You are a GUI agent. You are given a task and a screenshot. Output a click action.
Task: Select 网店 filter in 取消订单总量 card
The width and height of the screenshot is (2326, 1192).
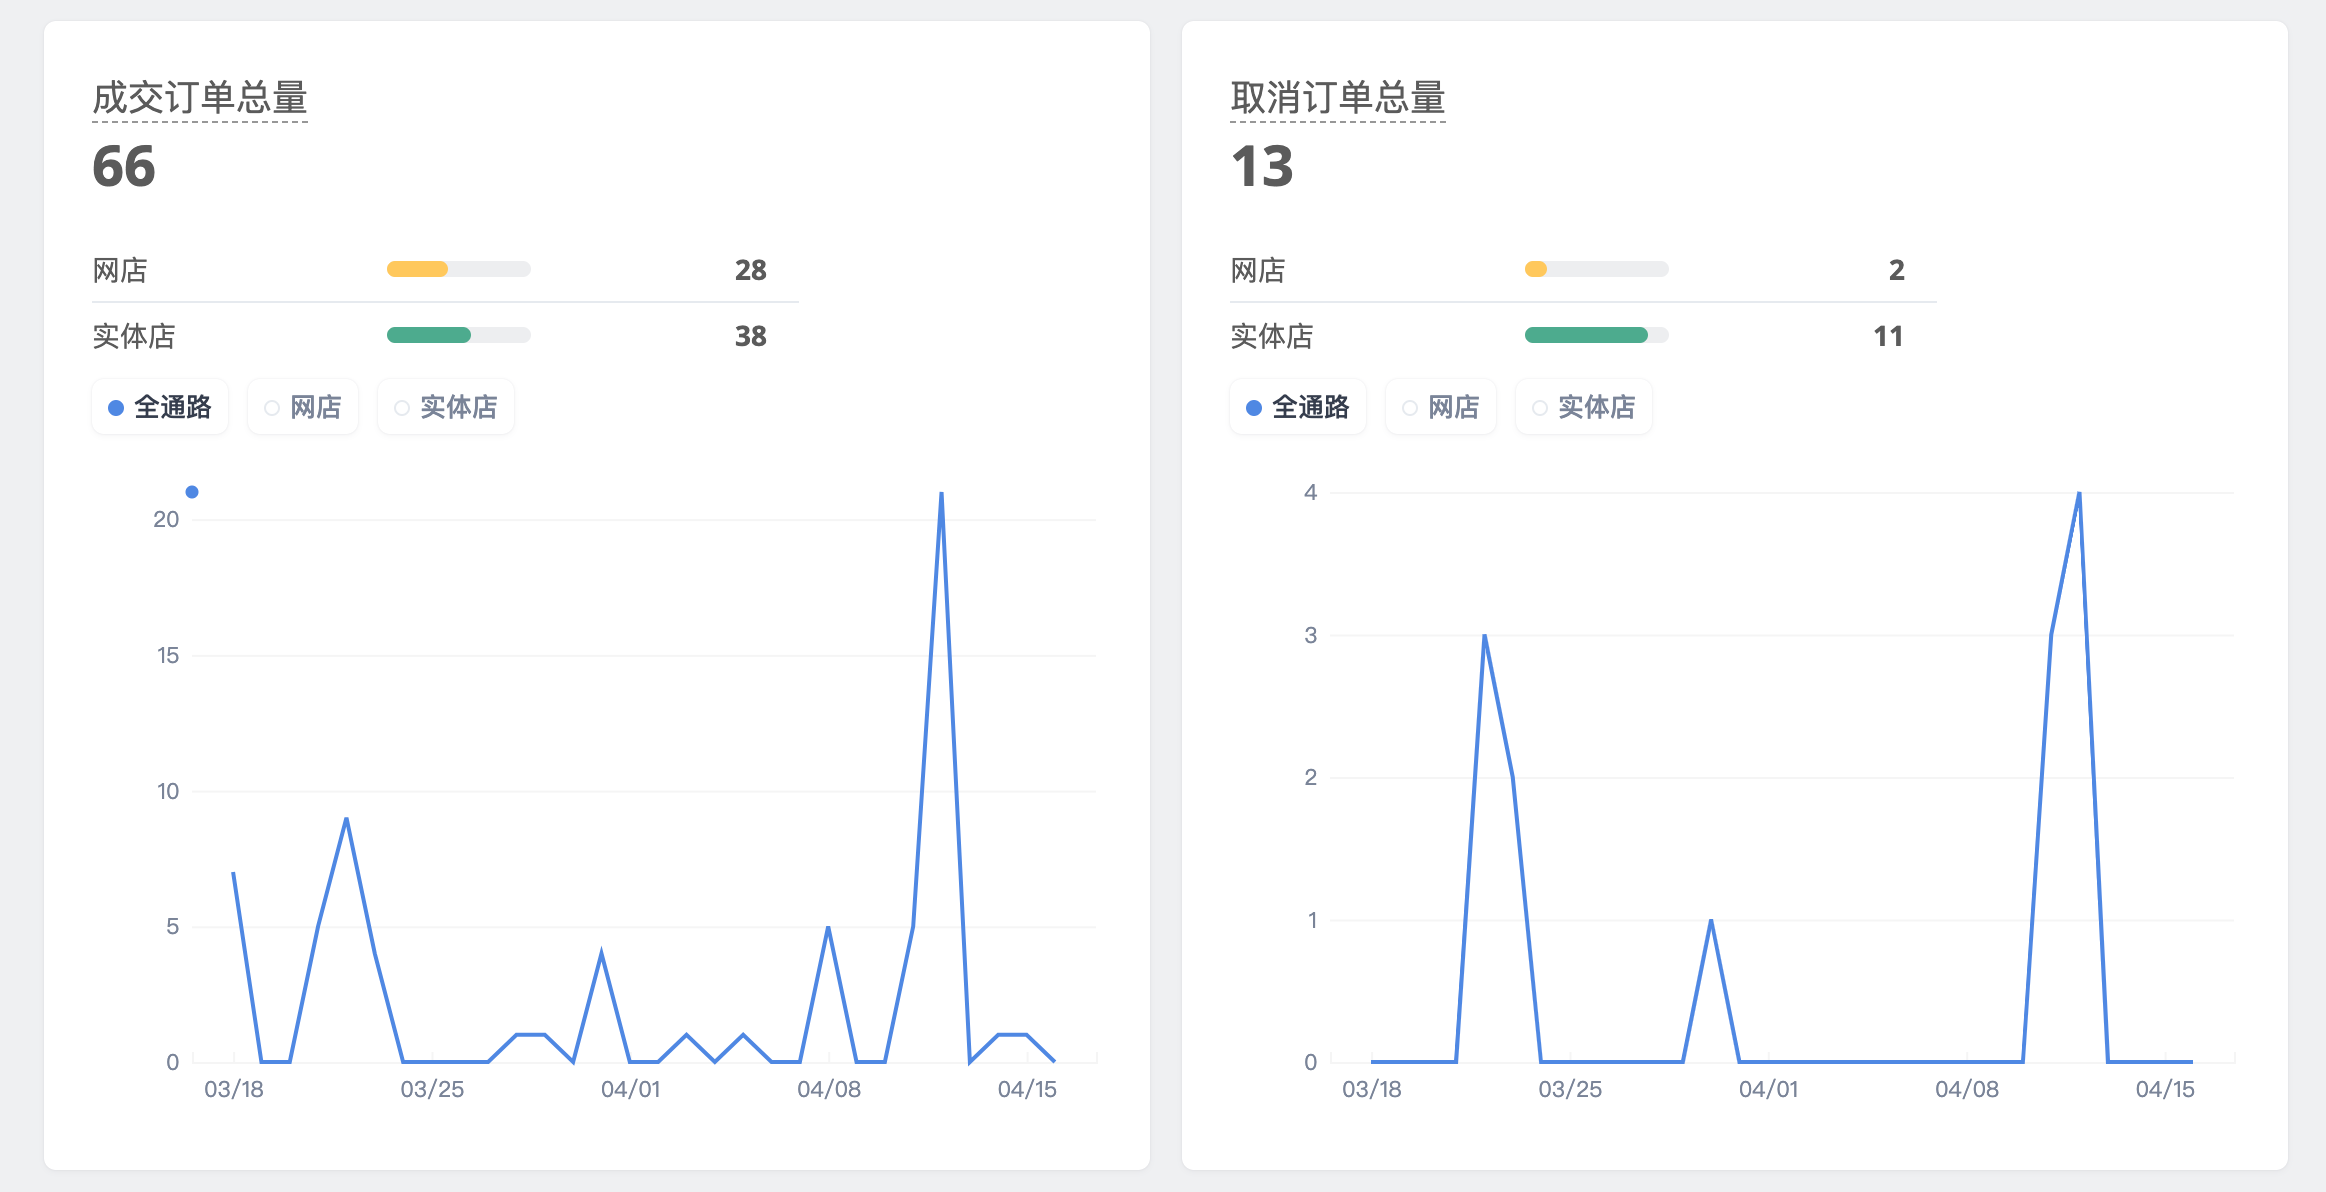point(1441,407)
